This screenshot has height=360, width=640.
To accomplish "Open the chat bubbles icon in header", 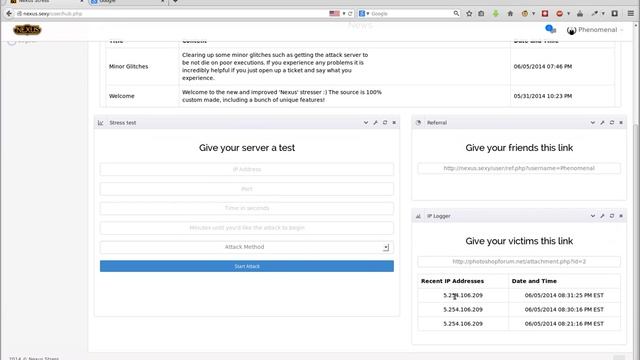I will point(550,29).
